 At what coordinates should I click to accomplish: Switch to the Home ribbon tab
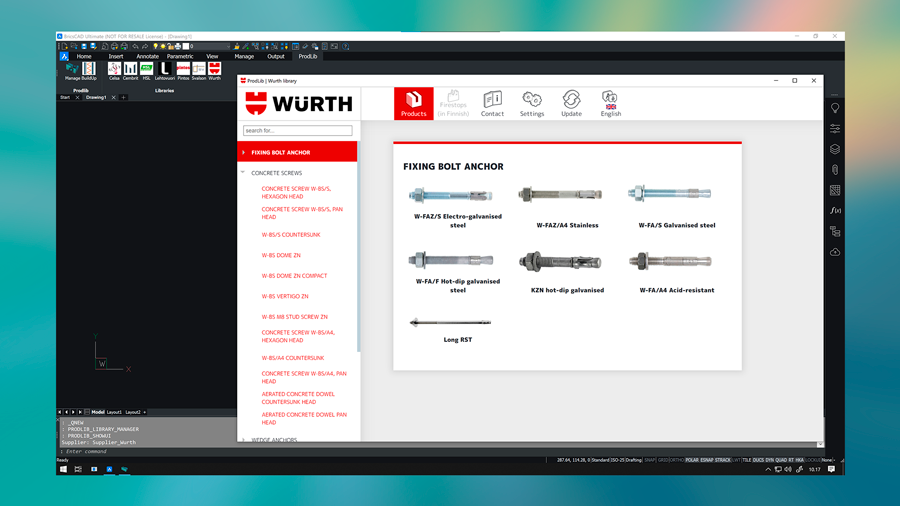tap(84, 56)
